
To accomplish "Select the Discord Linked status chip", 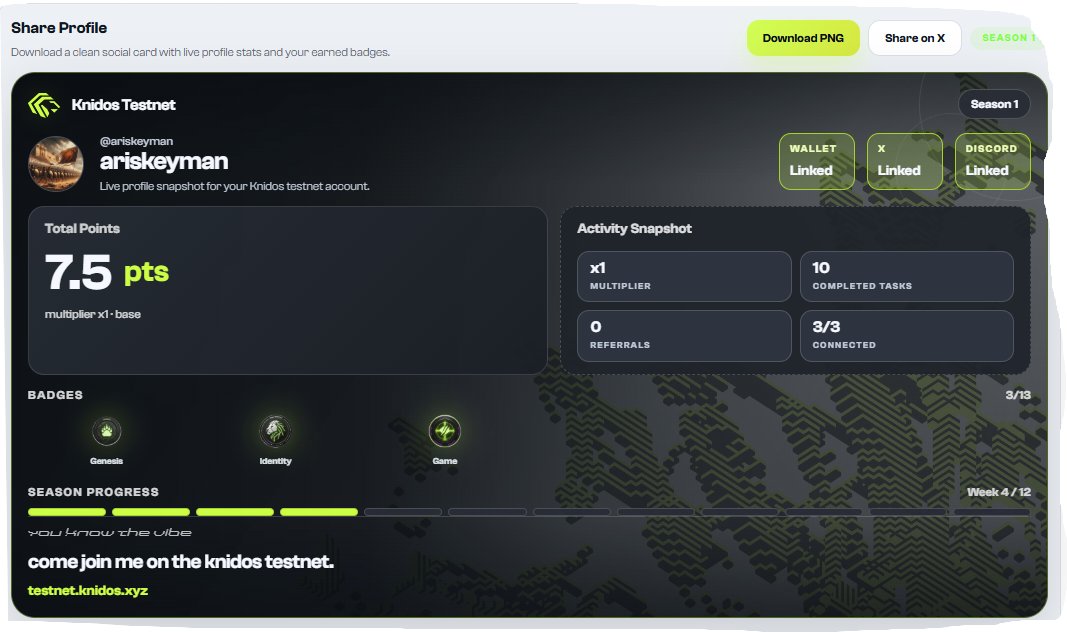I will (993, 161).
